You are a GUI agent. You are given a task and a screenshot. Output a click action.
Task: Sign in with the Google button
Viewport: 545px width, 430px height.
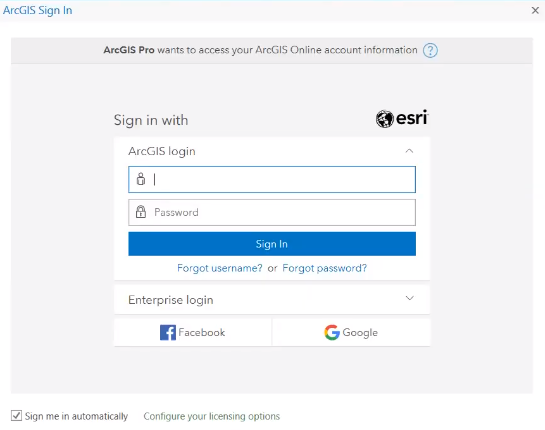pos(351,333)
